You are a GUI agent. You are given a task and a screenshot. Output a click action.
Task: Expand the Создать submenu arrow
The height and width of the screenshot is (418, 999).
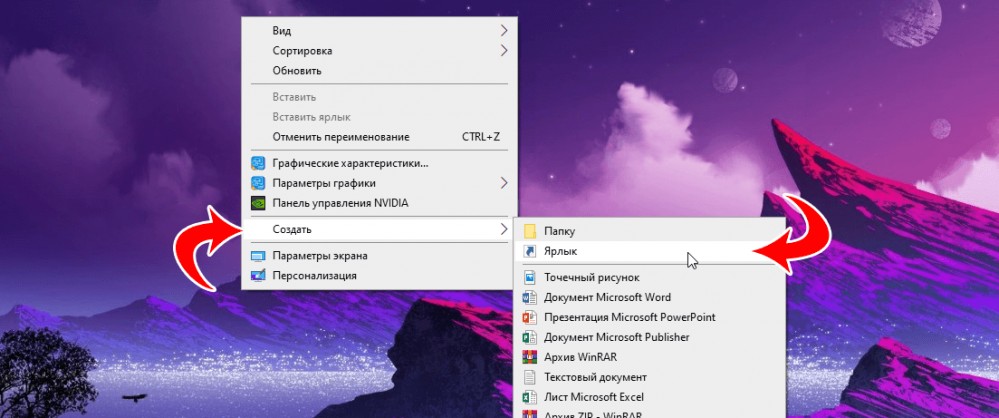[x=504, y=229]
